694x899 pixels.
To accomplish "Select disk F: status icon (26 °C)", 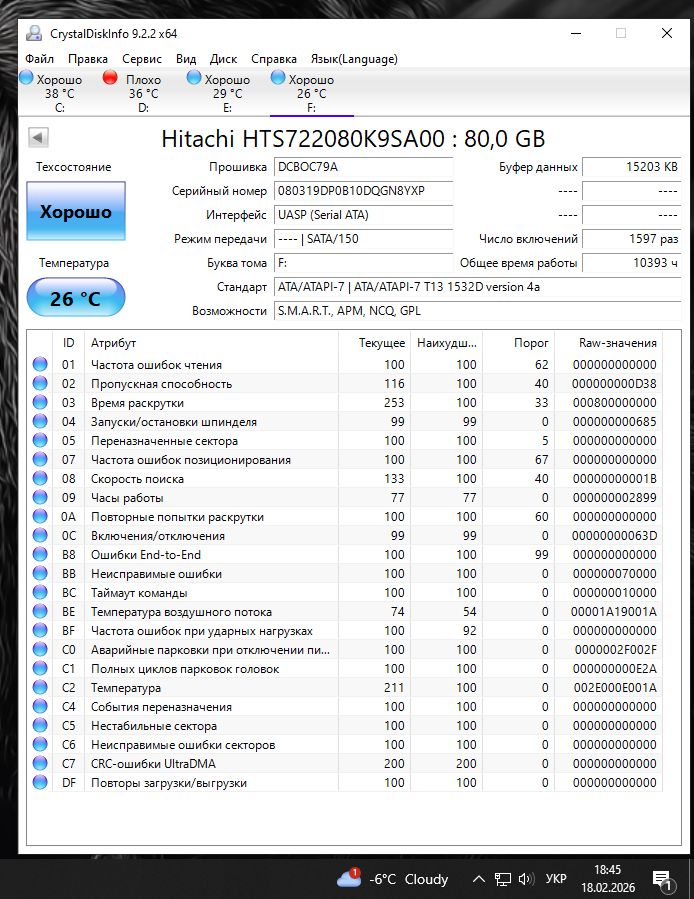I will click(278, 77).
